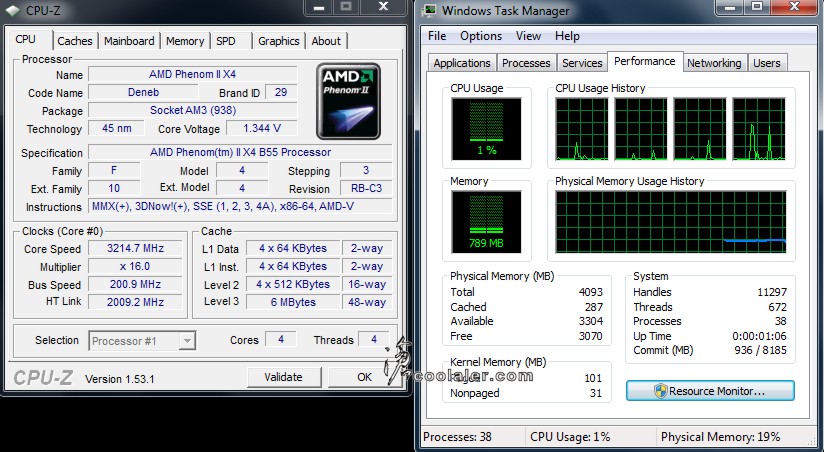Viewport: 824px width, 452px height.
Task: Maximize the Windows Task Manager window
Action: click(x=757, y=7)
